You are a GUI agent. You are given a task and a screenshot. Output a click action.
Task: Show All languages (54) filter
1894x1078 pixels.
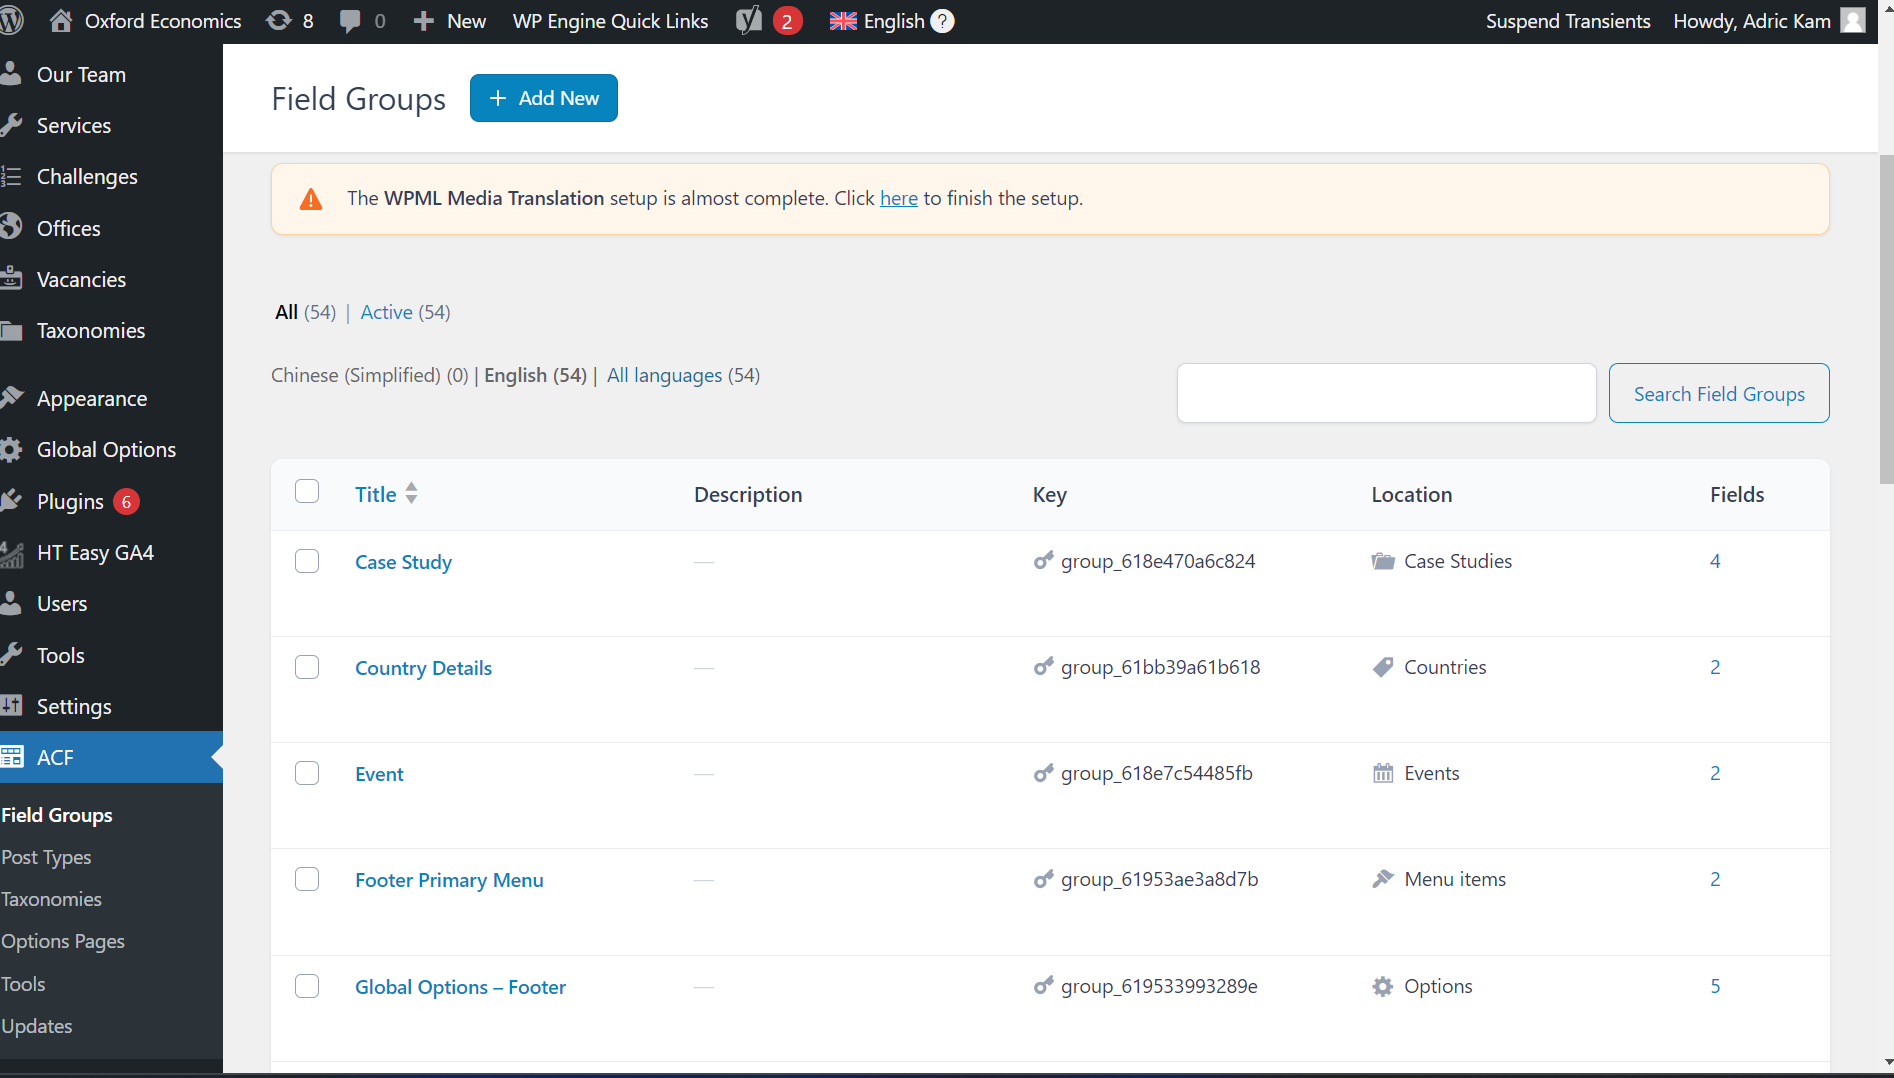click(x=683, y=375)
